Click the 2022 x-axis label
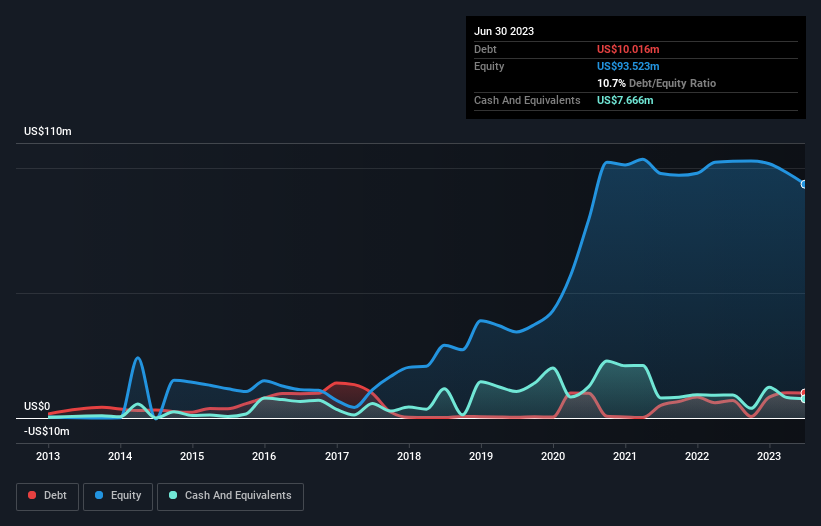This screenshot has height=526, width=821. coord(697,456)
